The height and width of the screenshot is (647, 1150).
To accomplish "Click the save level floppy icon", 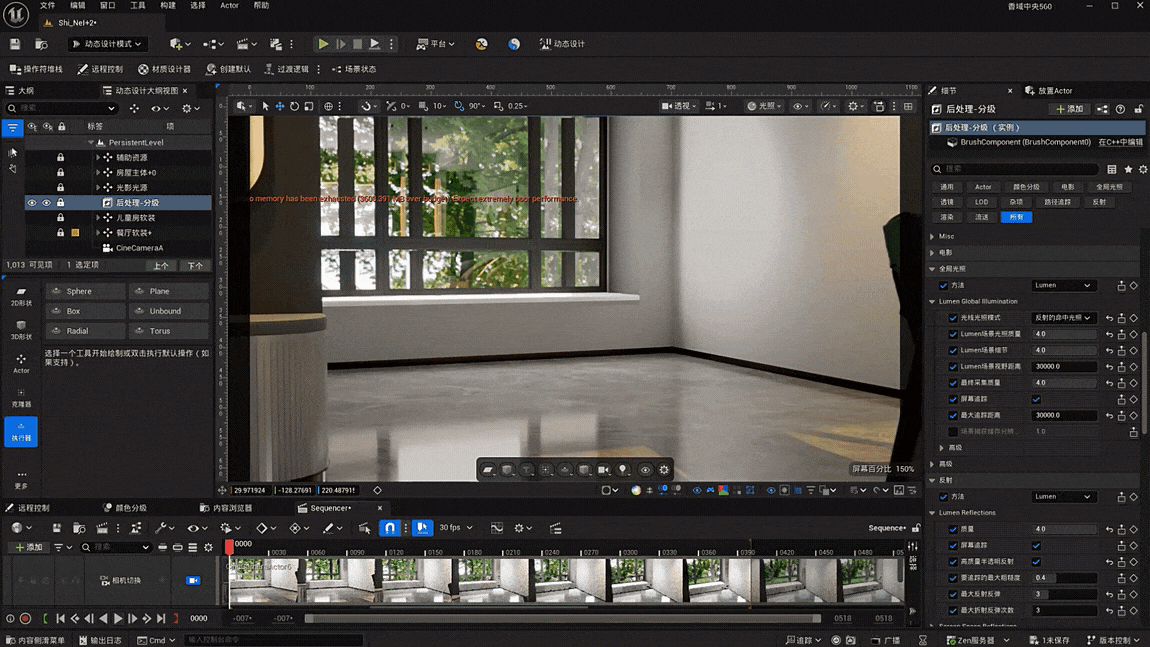I will 15,44.
